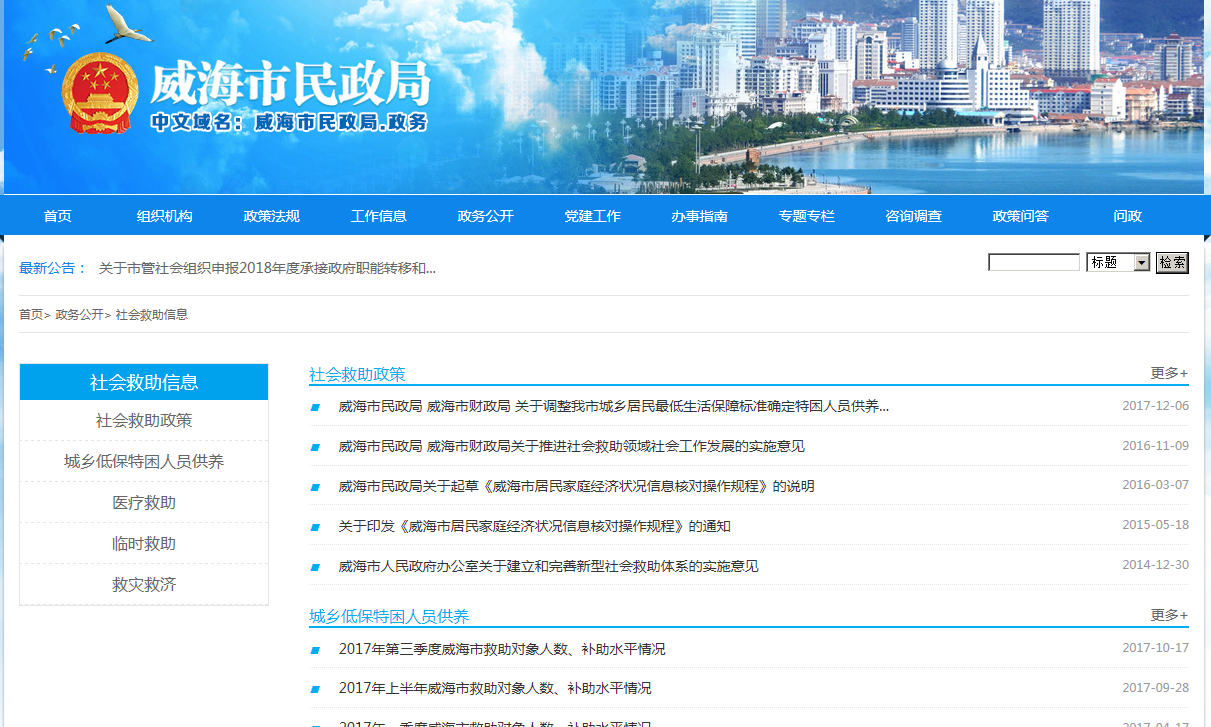Expand 更多+ for 城乡低保特困人员供养 section
Viewport: 1211px width, 727px height.
(x=1168, y=615)
